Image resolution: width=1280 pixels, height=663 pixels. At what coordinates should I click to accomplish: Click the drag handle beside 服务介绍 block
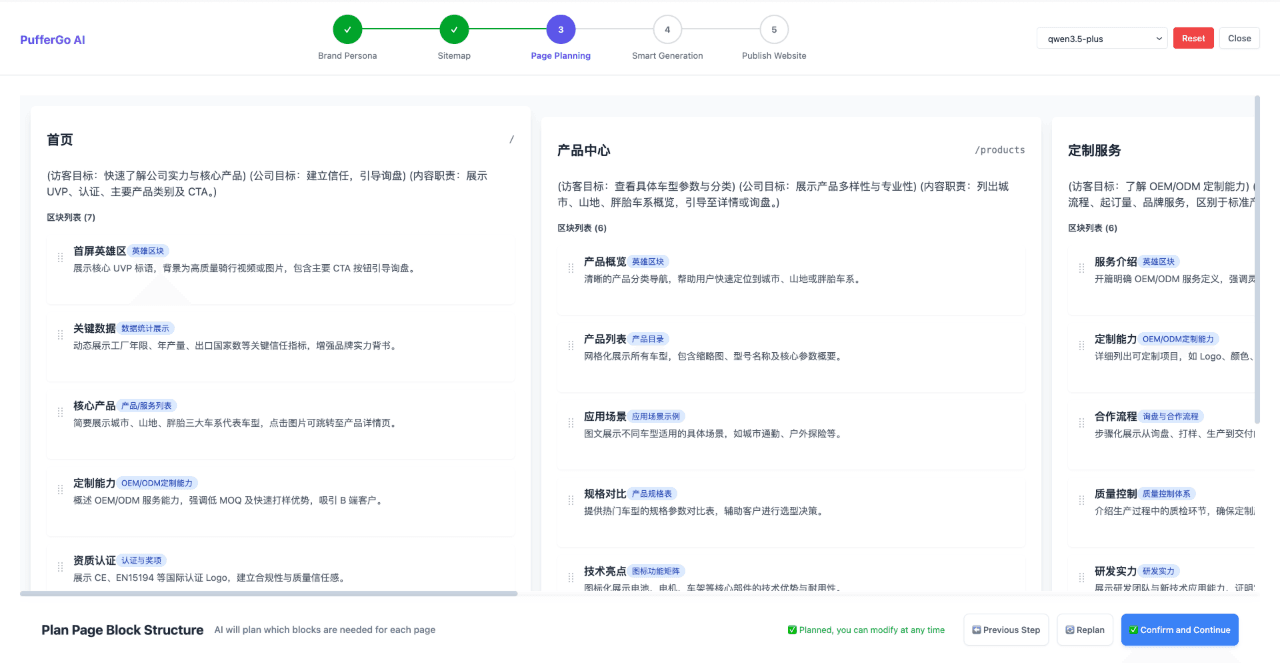tap(1080, 268)
